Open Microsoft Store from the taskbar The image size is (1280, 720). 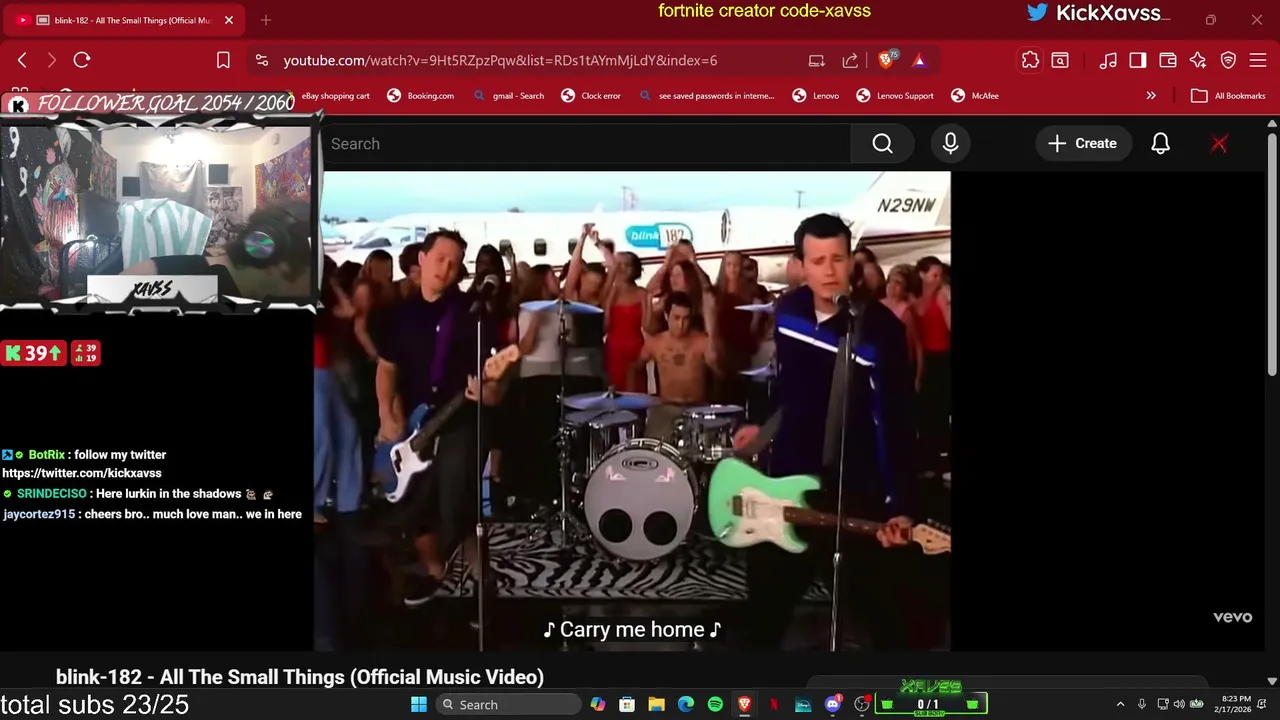pyautogui.click(x=627, y=704)
